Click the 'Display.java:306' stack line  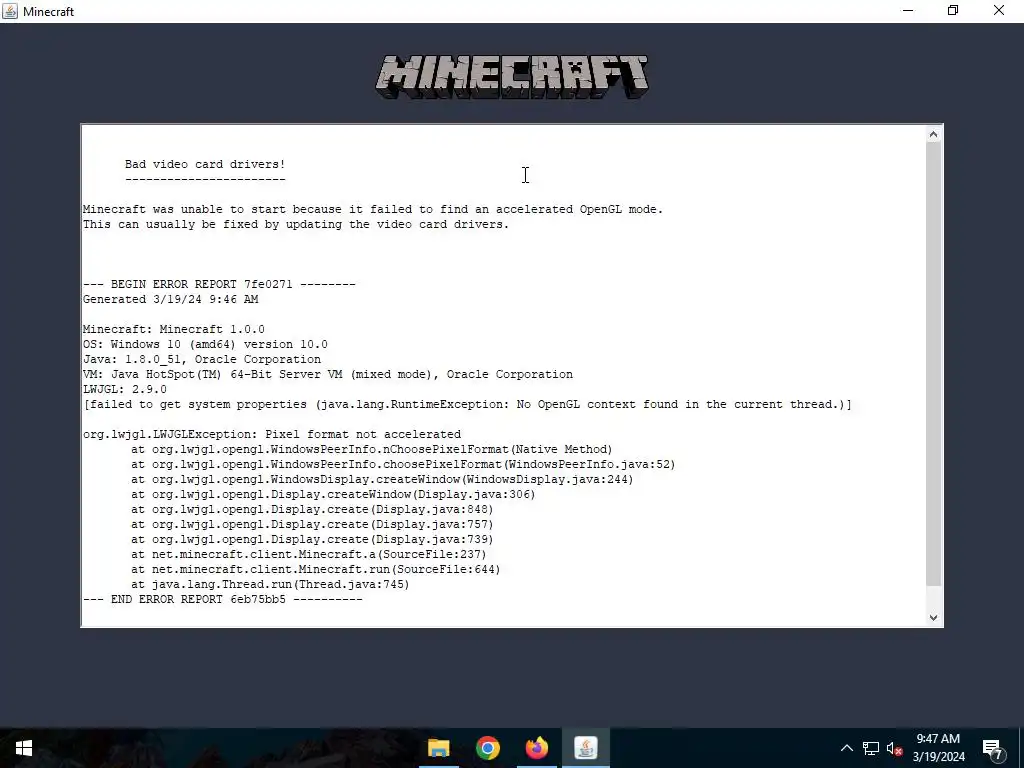point(333,494)
